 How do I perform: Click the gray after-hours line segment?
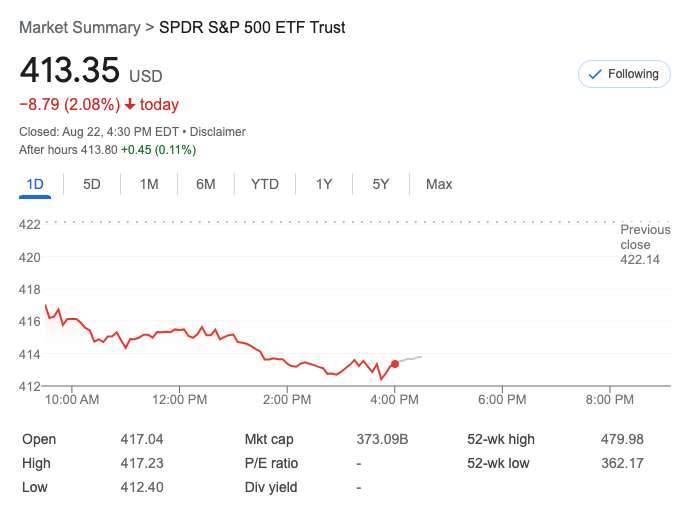coord(410,359)
